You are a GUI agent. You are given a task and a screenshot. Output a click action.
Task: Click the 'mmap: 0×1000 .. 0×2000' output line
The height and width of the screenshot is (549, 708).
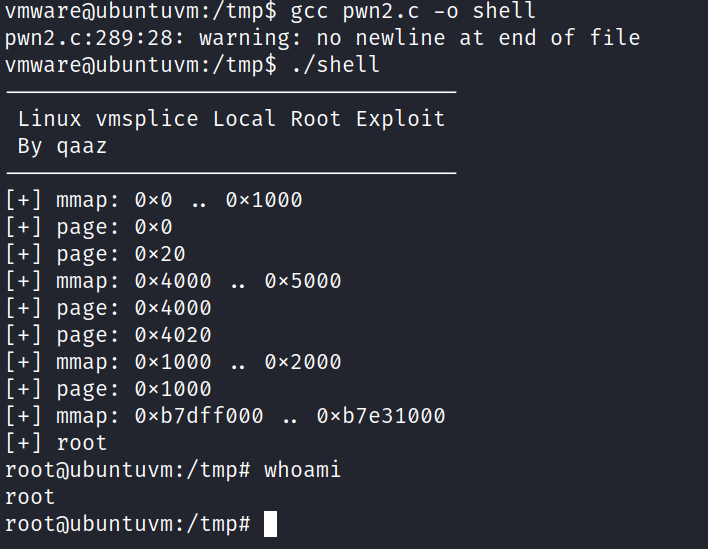click(173, 362)
